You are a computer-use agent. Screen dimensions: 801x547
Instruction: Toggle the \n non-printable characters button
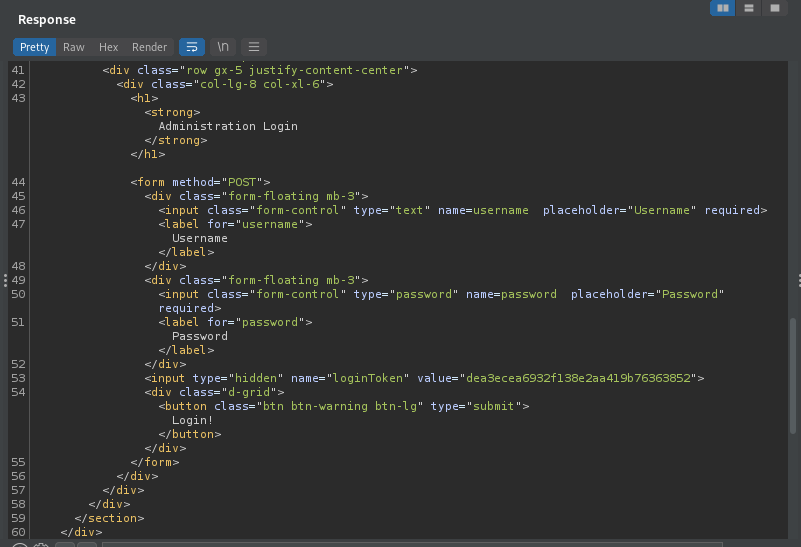coord(224,47)
